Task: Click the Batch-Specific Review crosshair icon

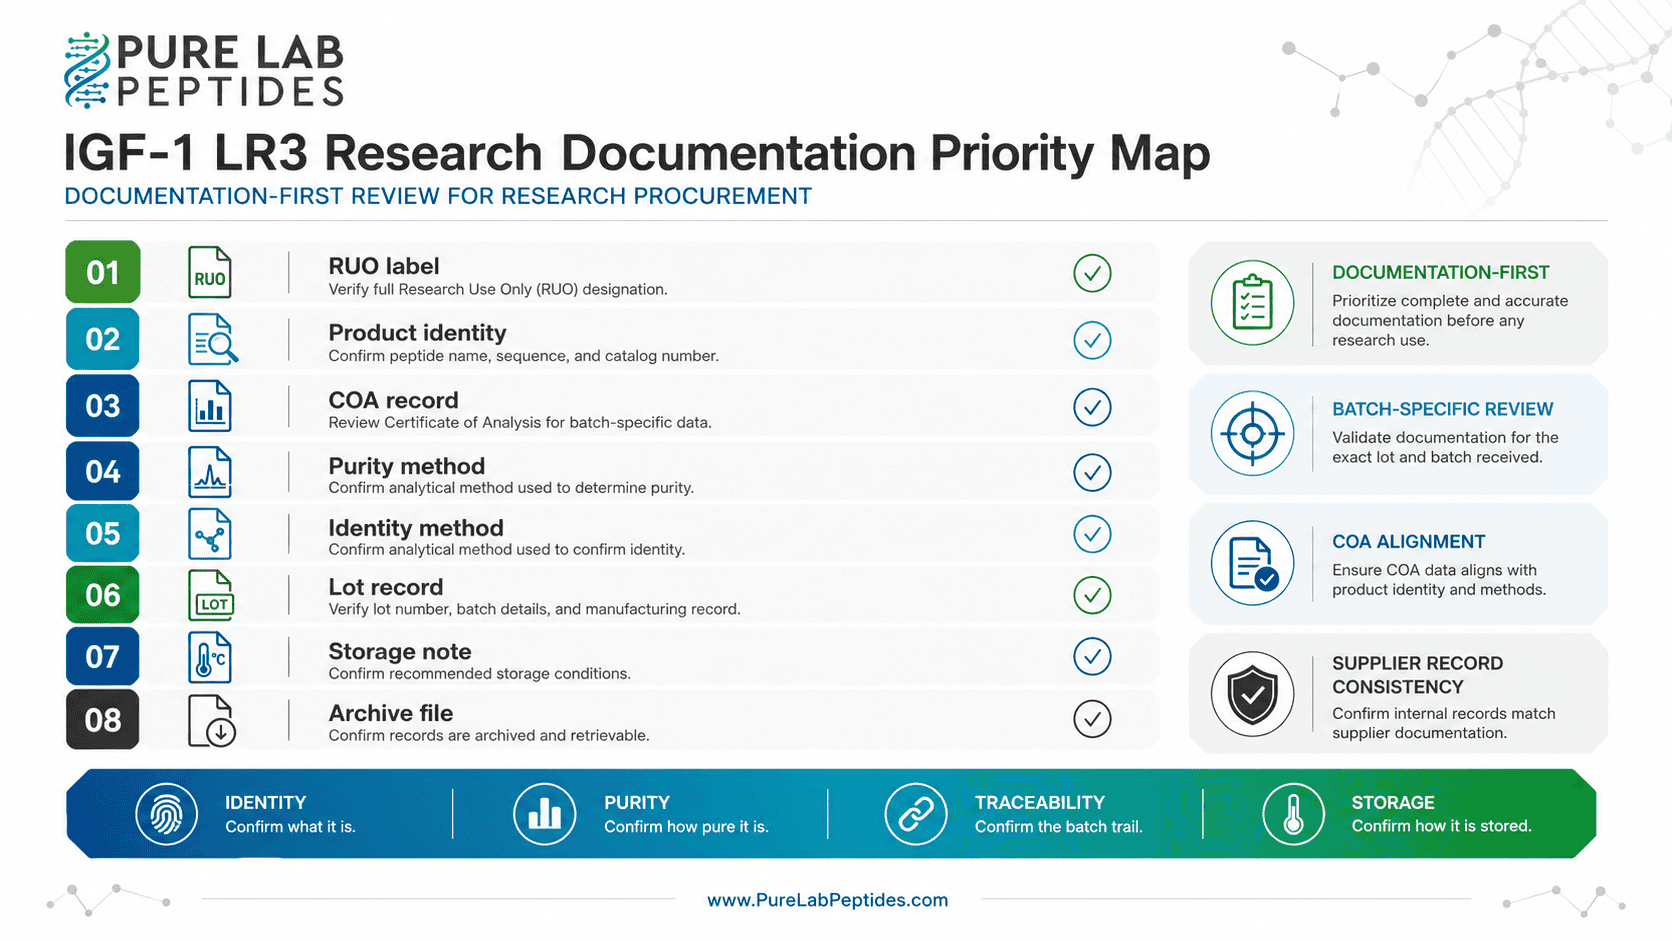Action: (x=1252, y=434)
